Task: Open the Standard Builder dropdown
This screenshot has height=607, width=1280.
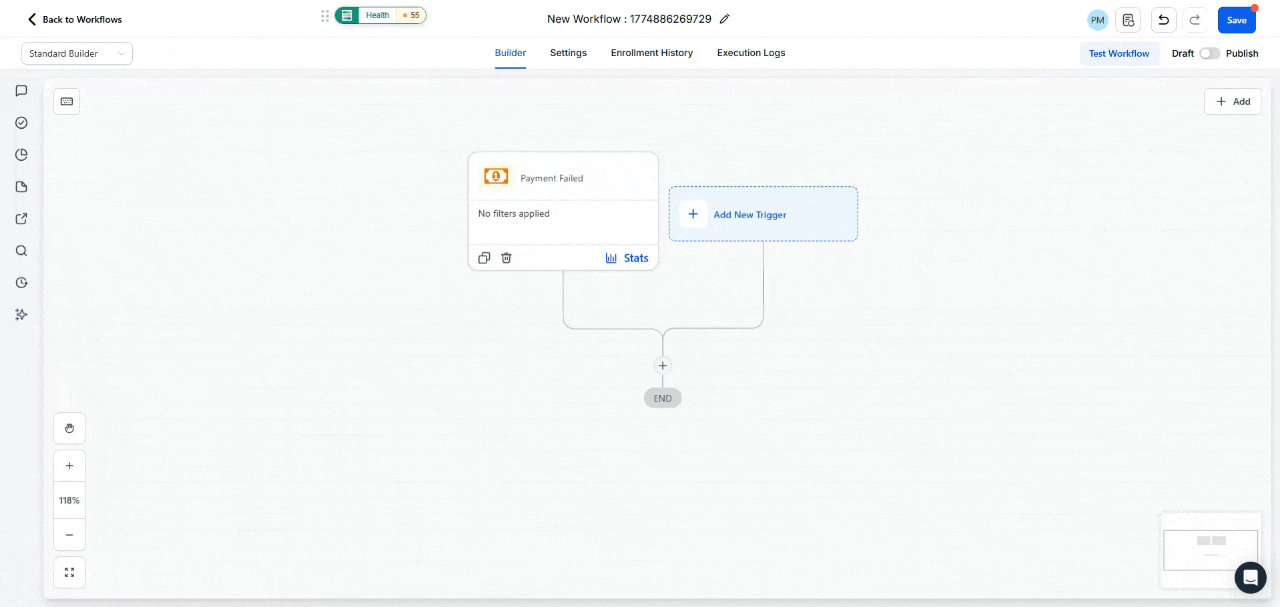Action: point(77,54)
